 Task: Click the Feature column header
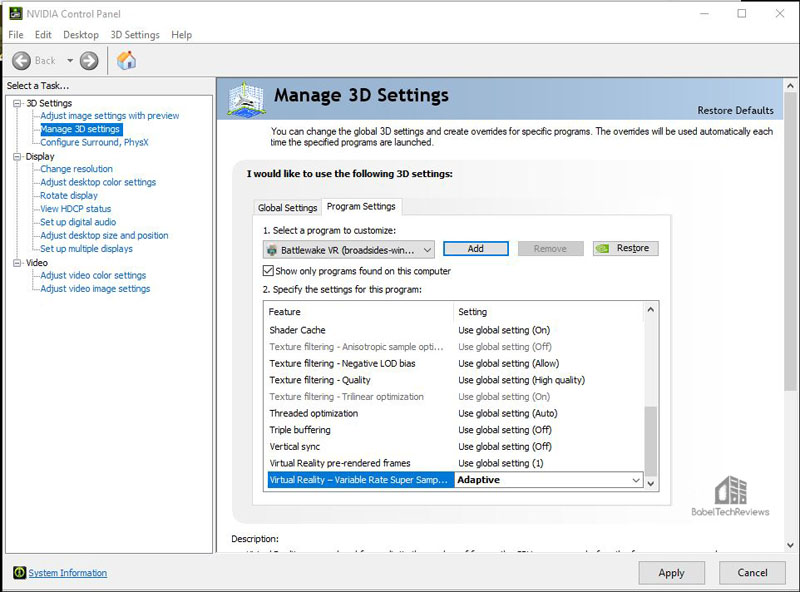point(359,312)
